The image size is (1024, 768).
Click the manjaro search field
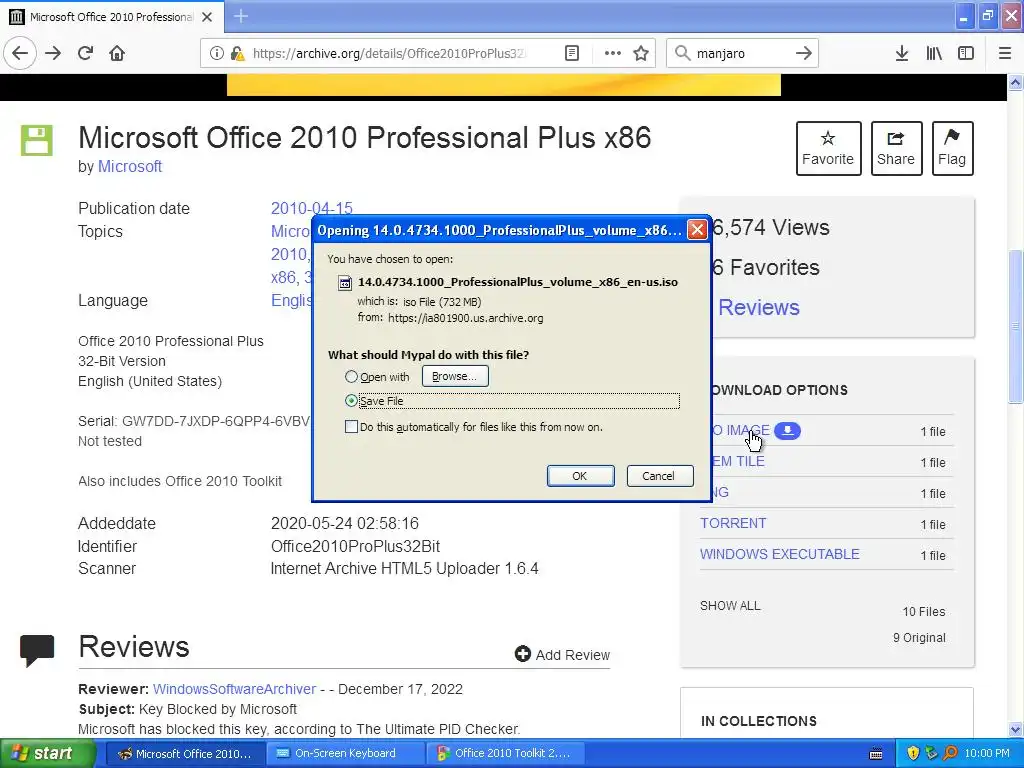click(x=741, y=53)
